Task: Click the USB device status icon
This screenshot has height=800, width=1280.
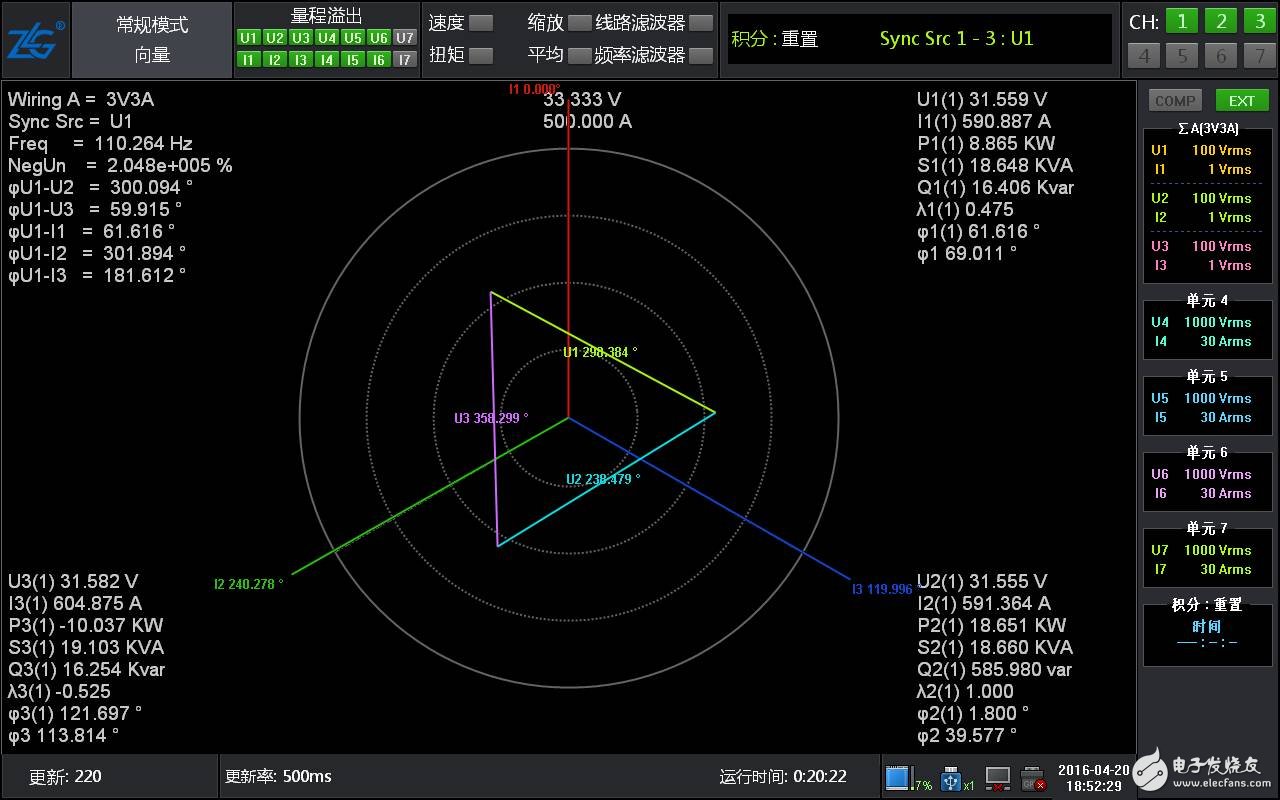Action: click(951, 777)
